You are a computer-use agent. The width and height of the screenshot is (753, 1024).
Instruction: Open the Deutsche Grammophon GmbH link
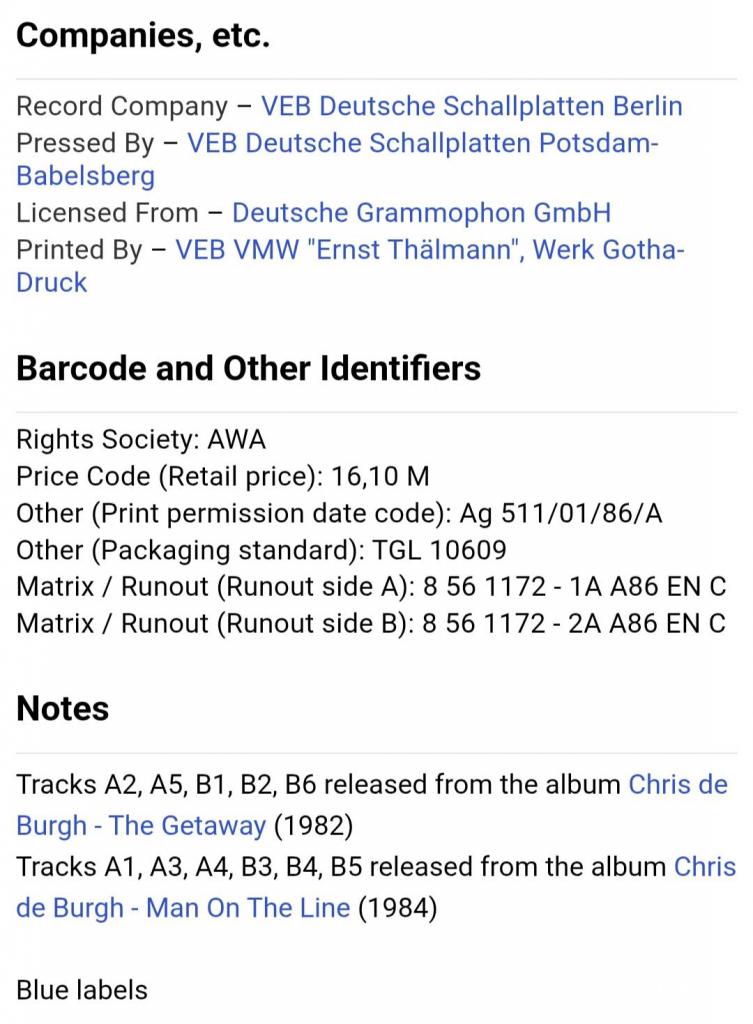(422, 213)
